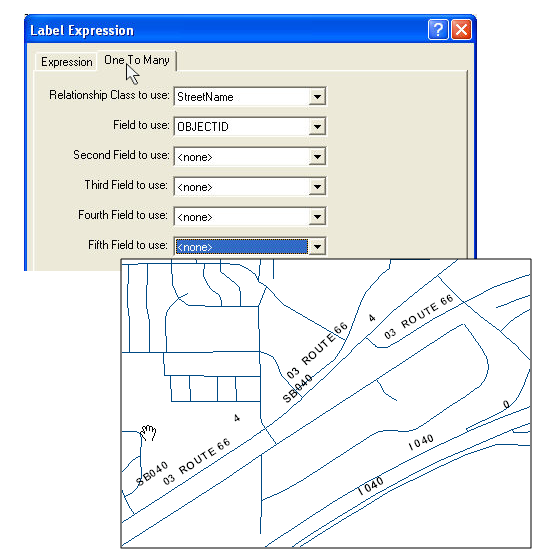Click the 'Second Field to use:' label

click(x=121, y=155)
